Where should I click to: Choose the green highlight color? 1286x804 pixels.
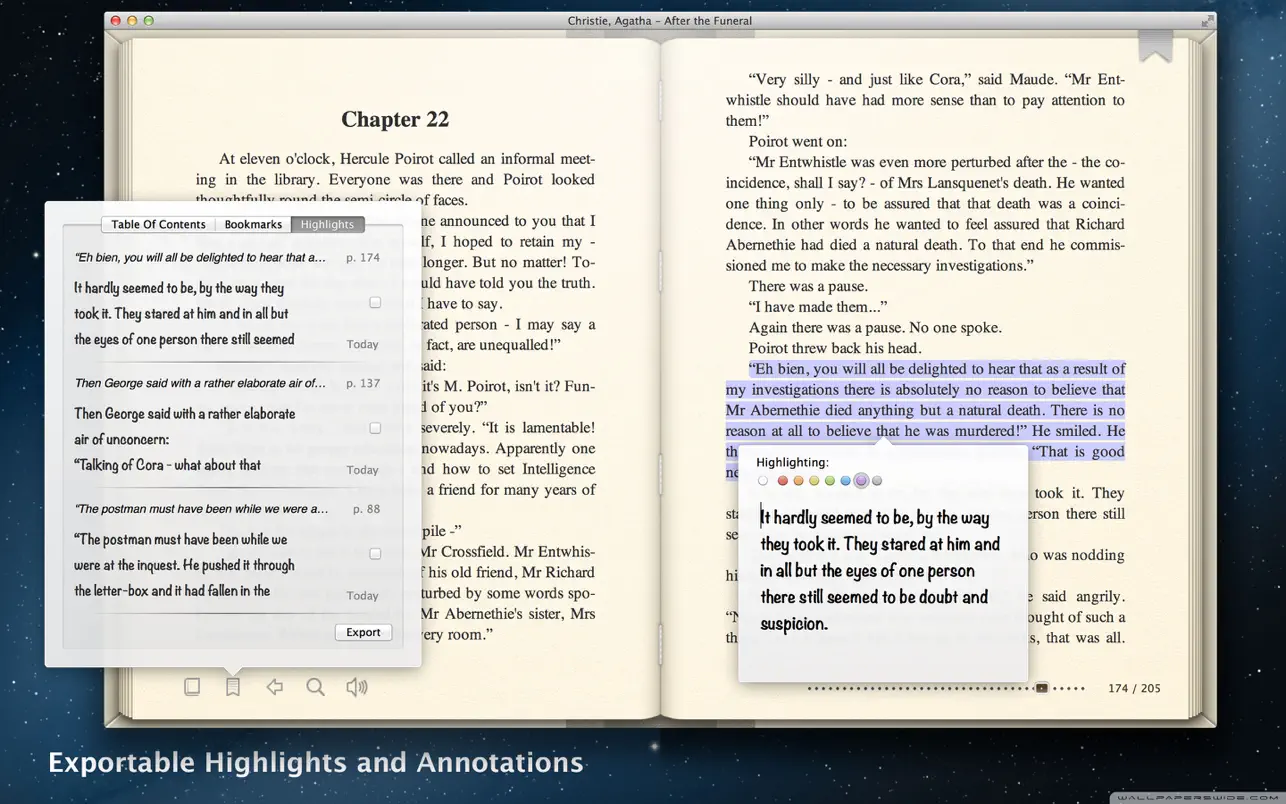(x=829, y=481)
